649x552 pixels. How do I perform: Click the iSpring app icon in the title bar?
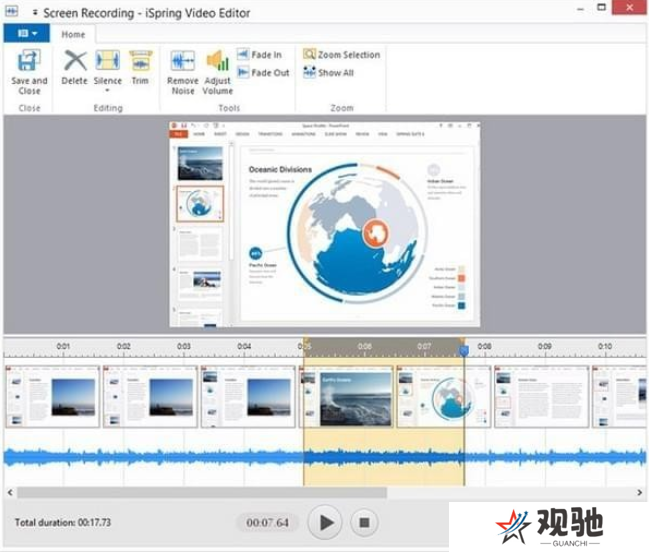point(12,11)
